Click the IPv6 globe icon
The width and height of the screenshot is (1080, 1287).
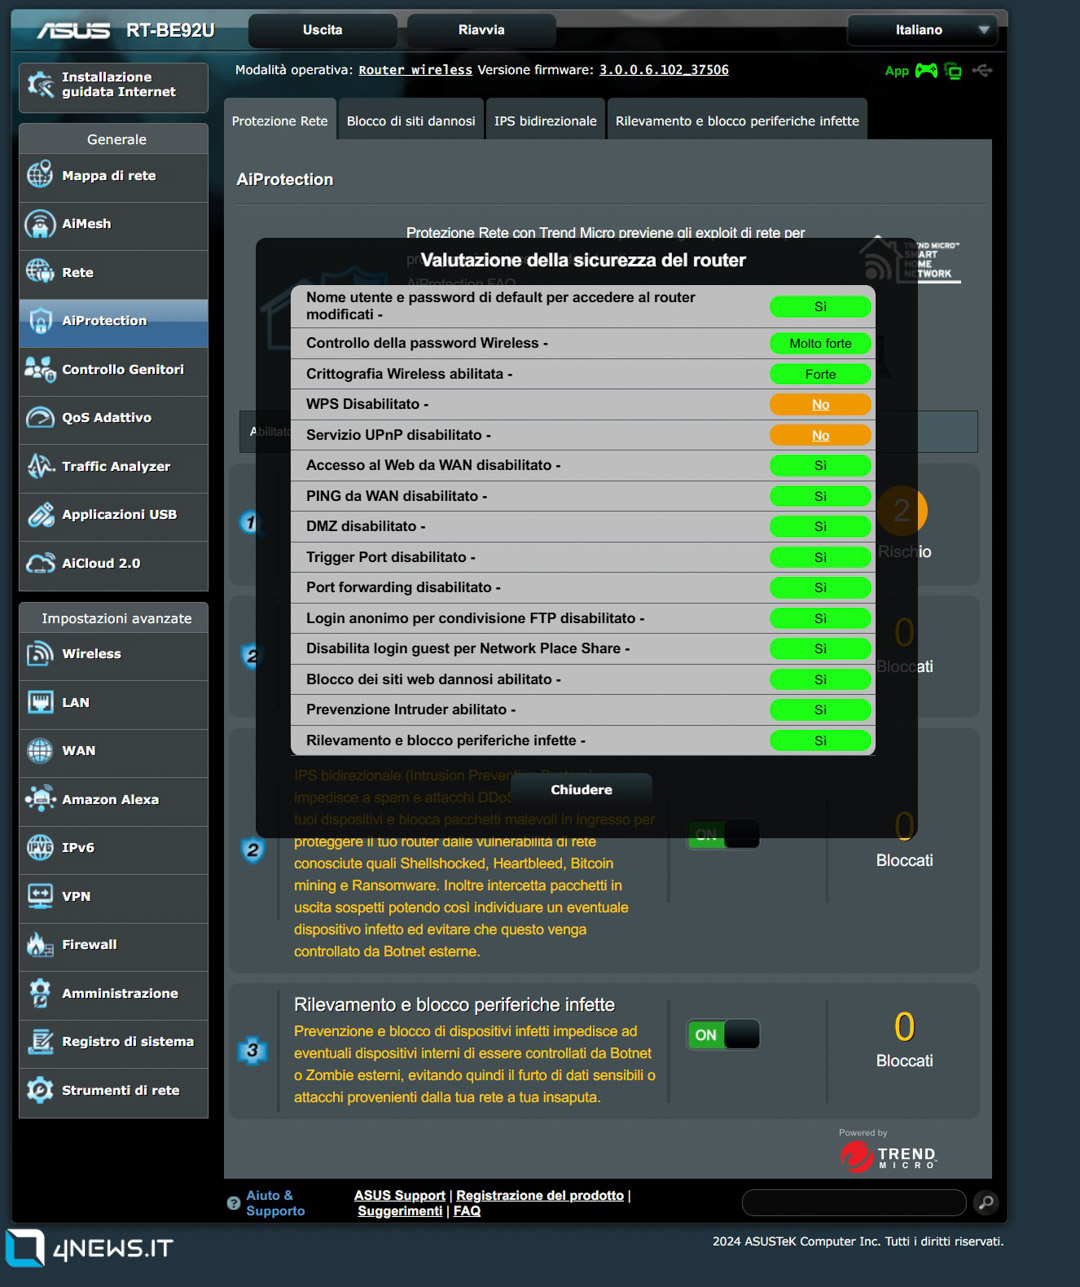coord(40,848)
